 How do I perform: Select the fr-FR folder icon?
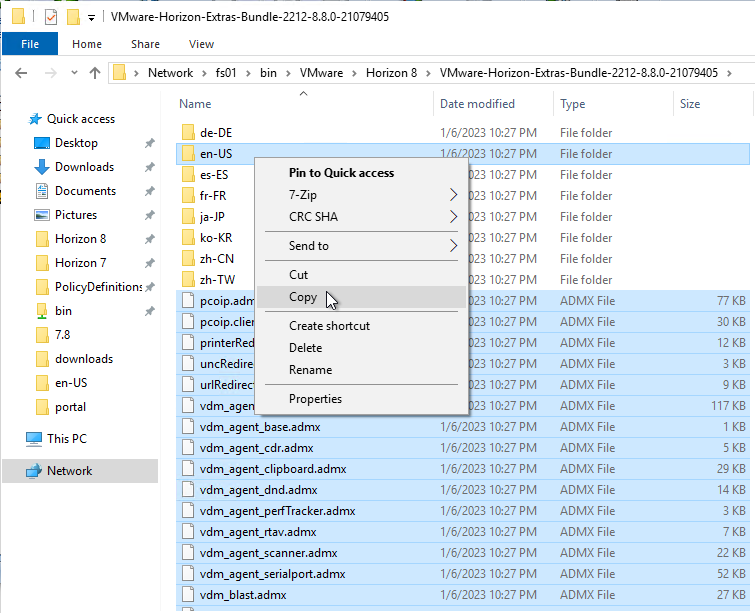188,196
